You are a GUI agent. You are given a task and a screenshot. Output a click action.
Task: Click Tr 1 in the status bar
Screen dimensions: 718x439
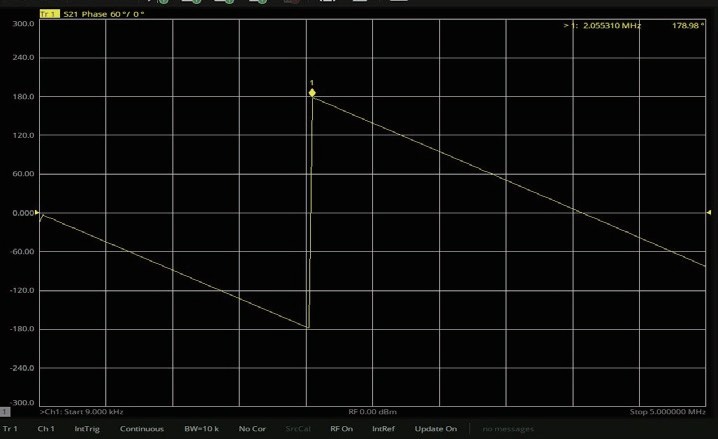[10, 429]
